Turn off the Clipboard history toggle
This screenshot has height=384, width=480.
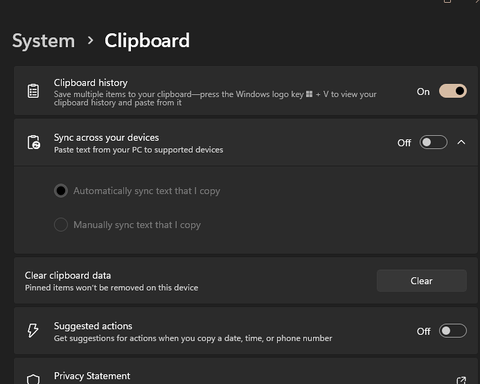tap(453, 91)
